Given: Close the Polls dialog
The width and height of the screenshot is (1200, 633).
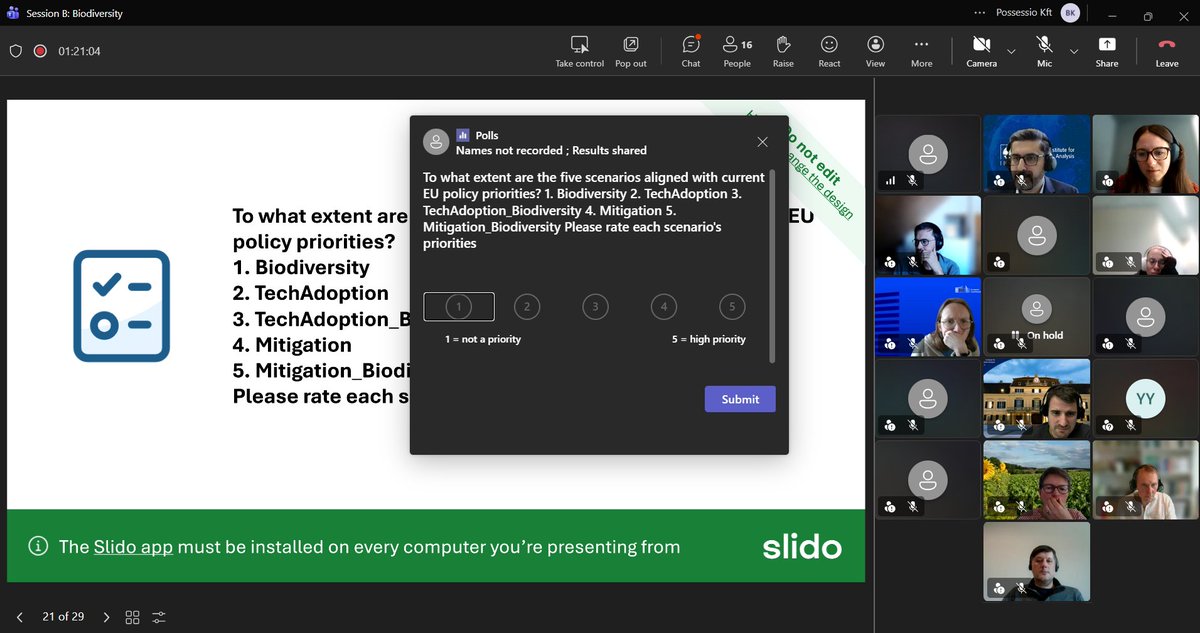Looking at the screenshot, I should click(x=763, y=142).
